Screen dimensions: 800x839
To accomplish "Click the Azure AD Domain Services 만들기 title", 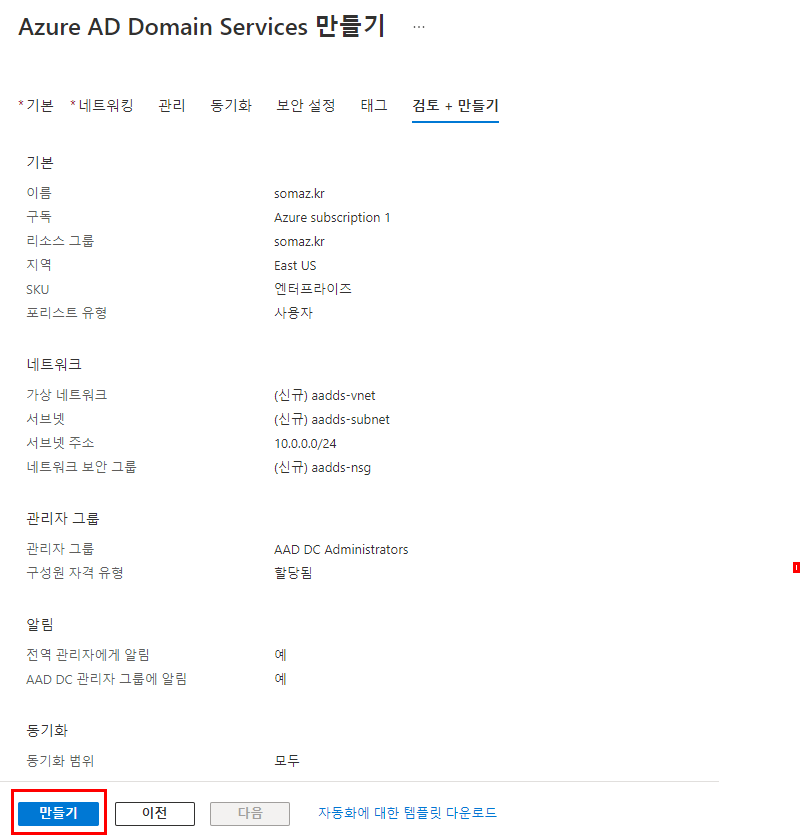I will point(202,26).
